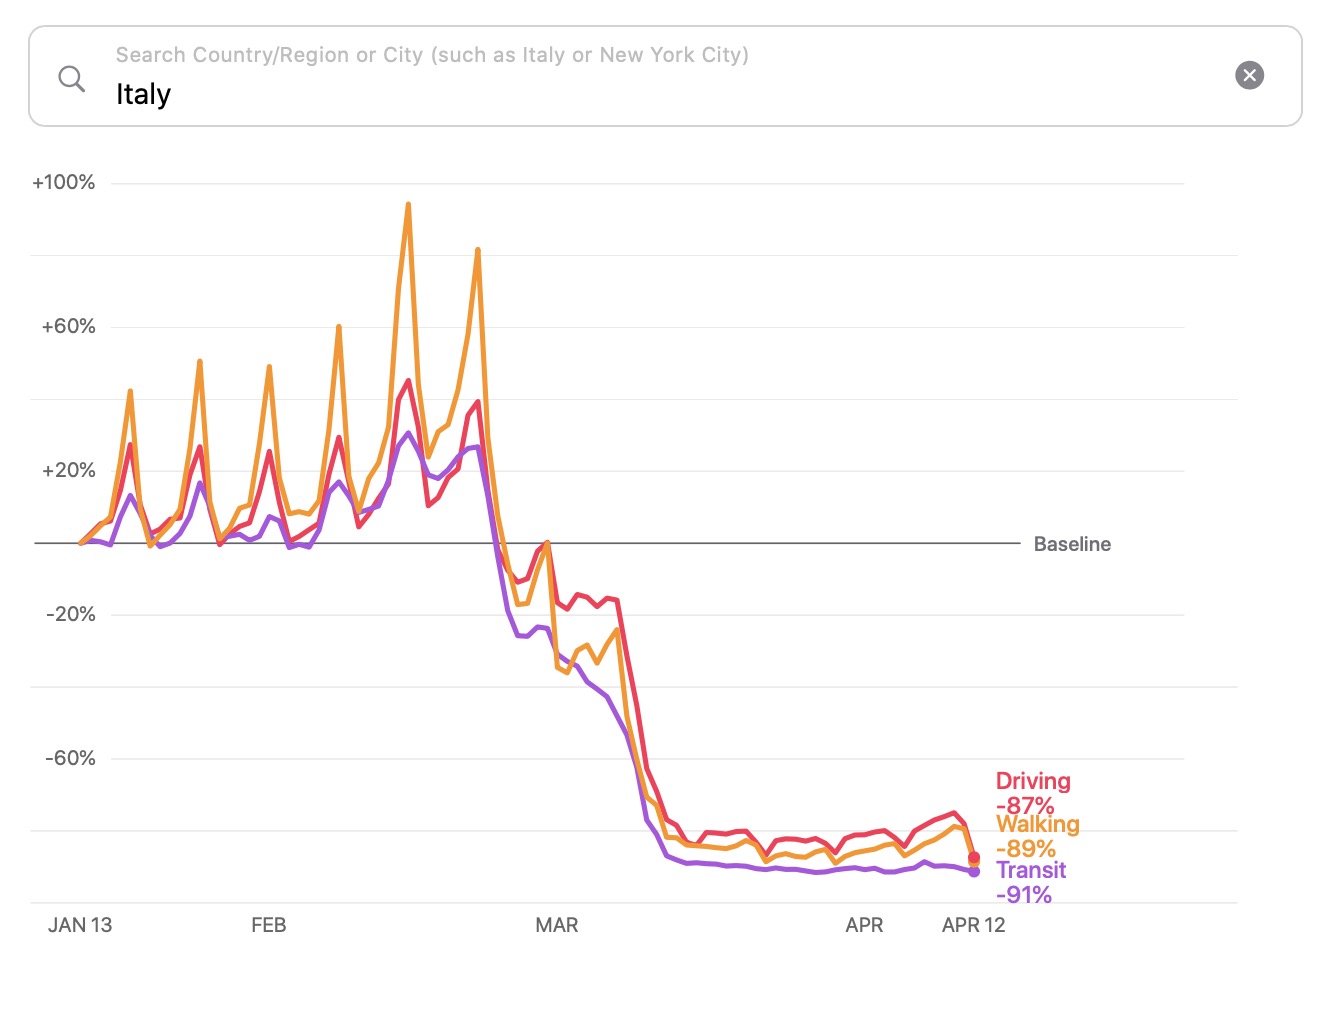The image size is (1322, 1020).
Task: Click the highest orange Walking peak
Action: point(408,205)
